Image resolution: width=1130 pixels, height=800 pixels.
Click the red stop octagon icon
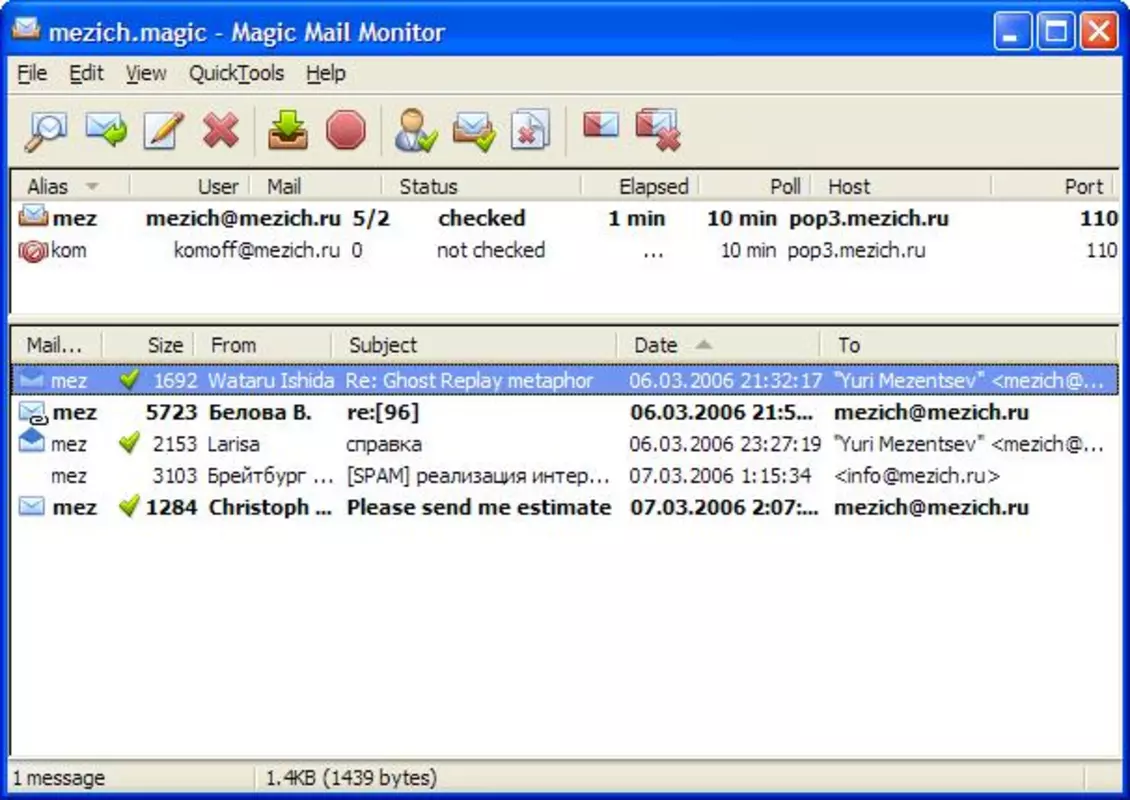pos(346,130)
